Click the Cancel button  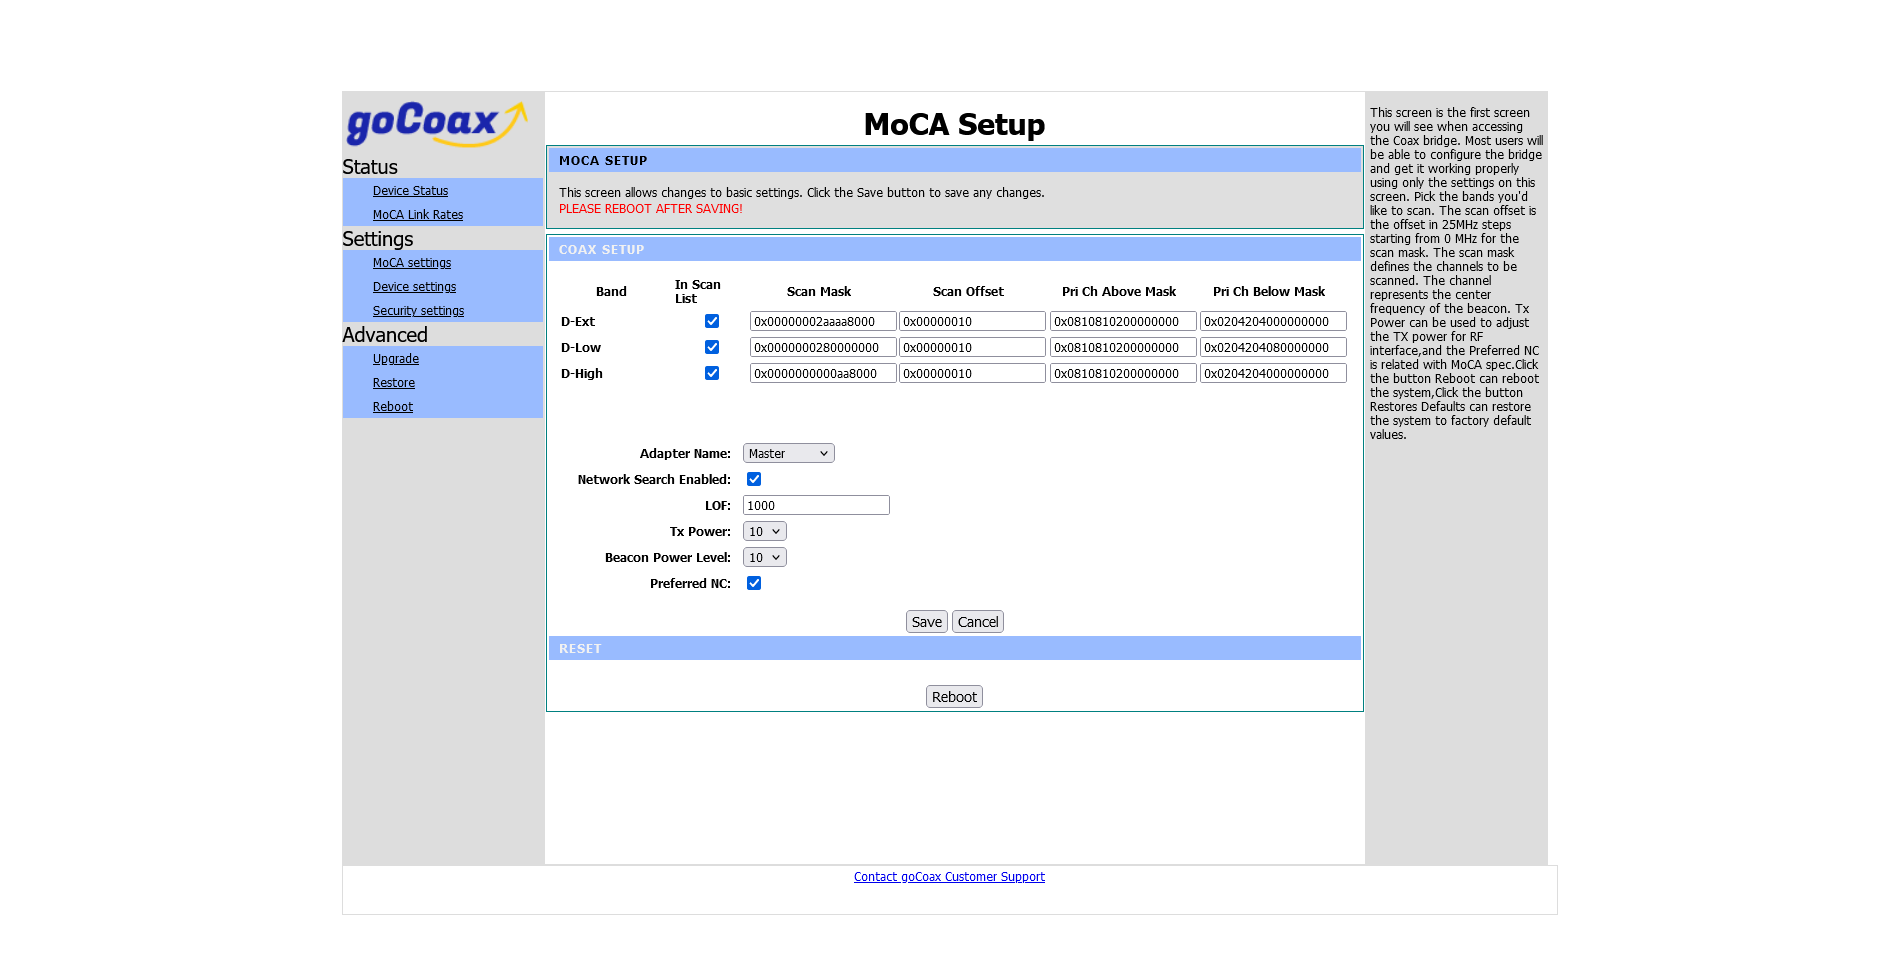point(978,622)
